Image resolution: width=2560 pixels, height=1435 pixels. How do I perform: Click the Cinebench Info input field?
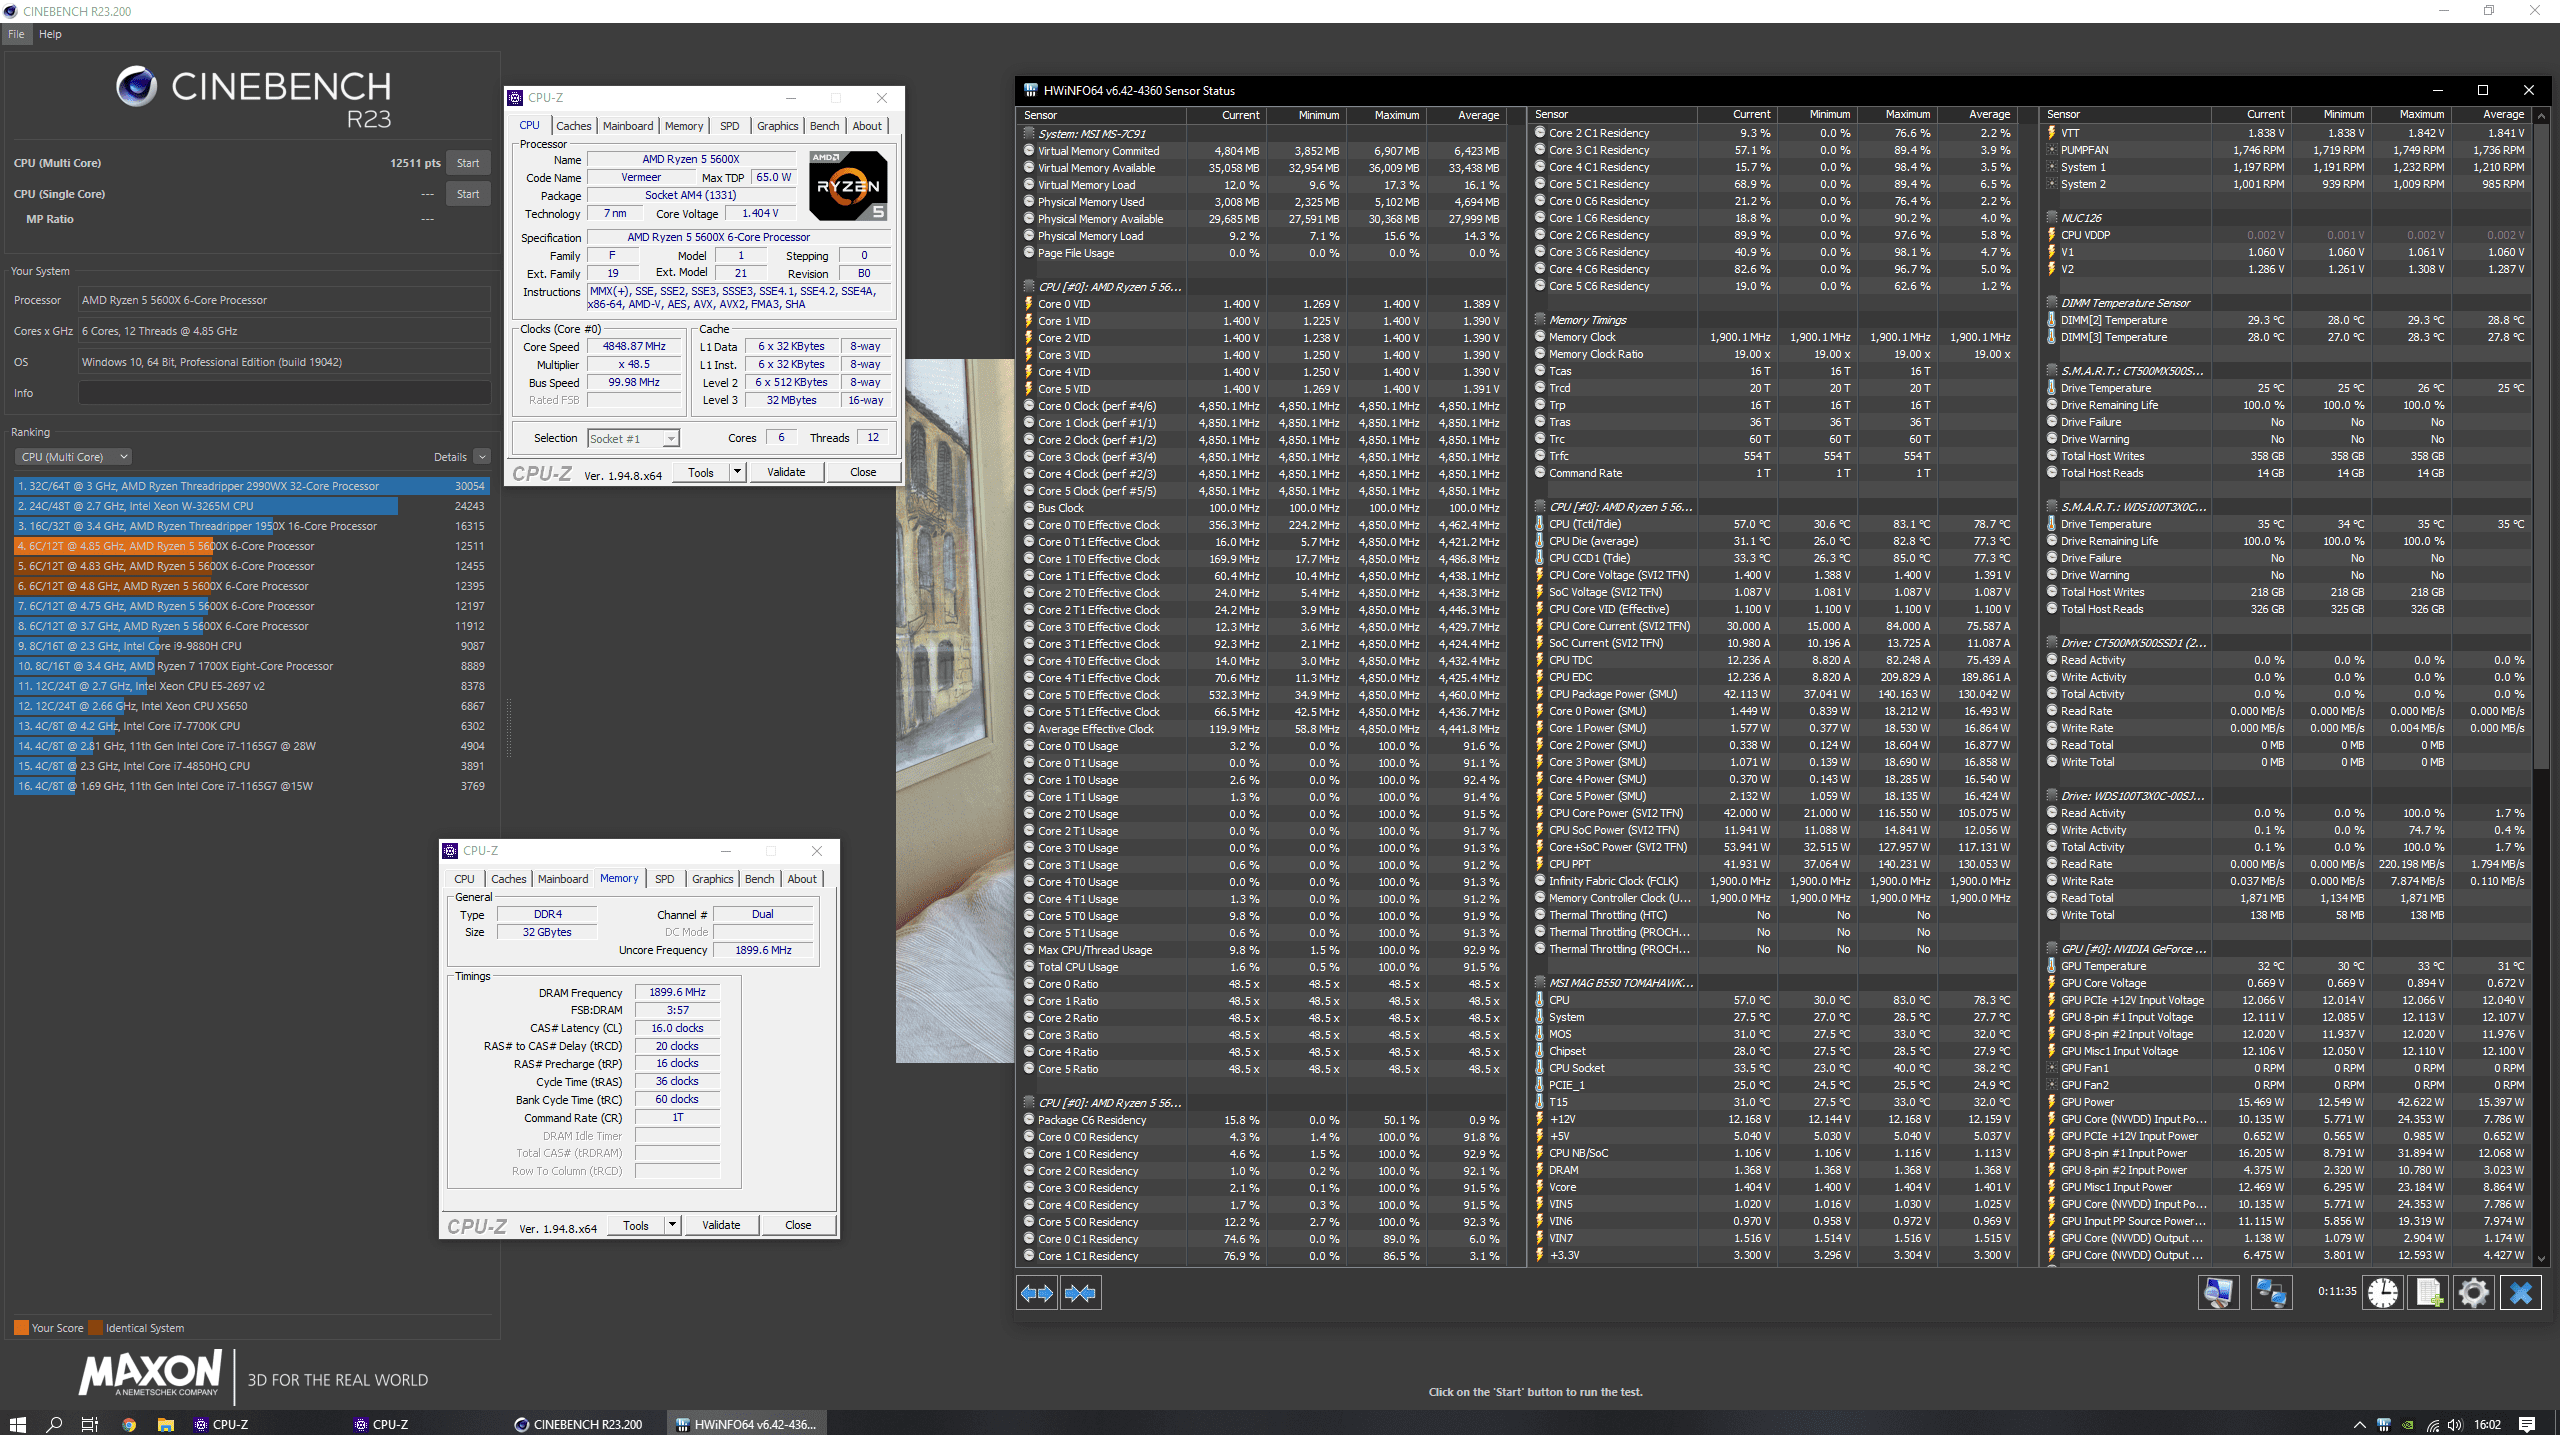[x=284, y=393]
